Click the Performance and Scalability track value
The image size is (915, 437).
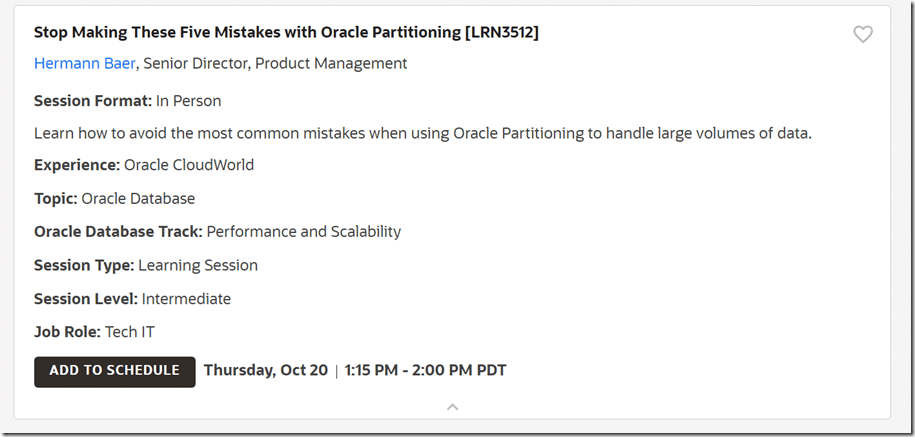304,232
